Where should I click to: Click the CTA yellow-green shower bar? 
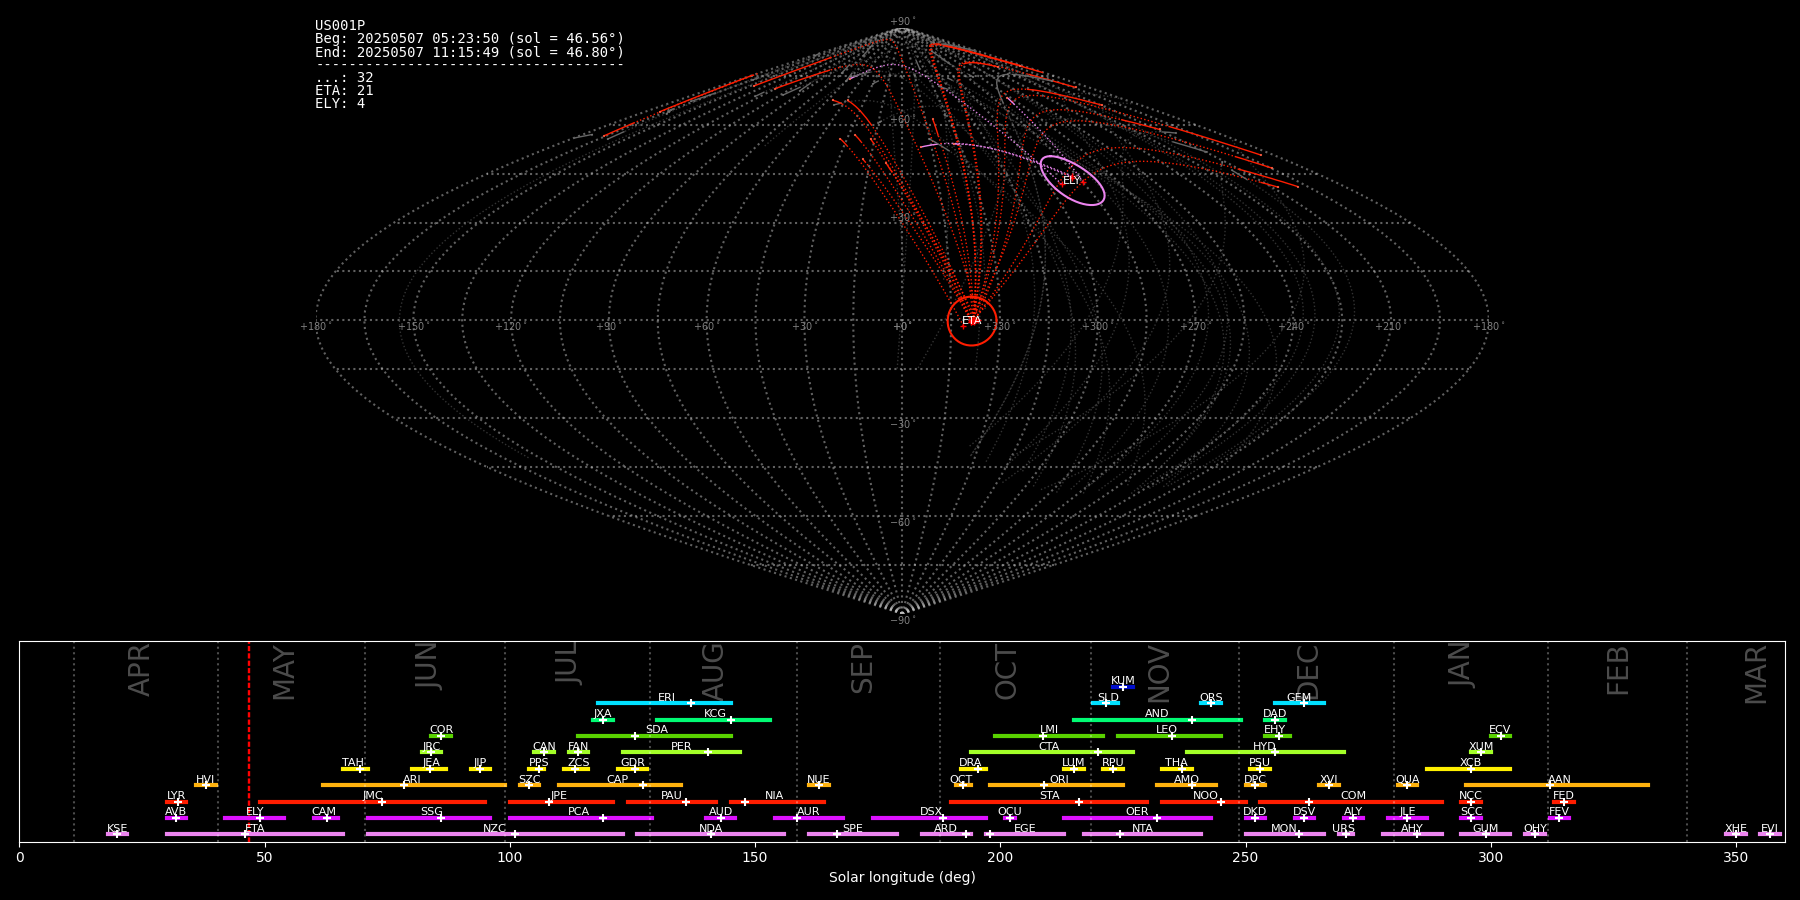coord(1052,752)
